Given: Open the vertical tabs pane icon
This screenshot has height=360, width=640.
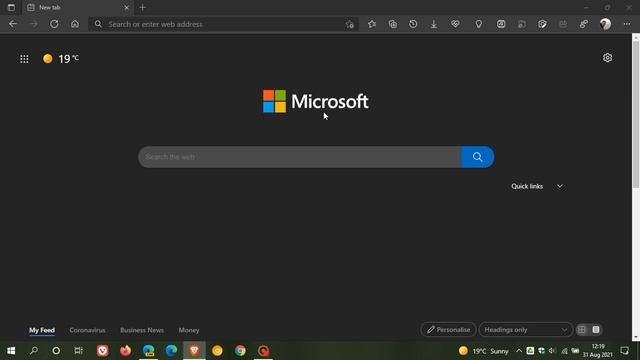Looking at the screenshot, I should point(11,7).
